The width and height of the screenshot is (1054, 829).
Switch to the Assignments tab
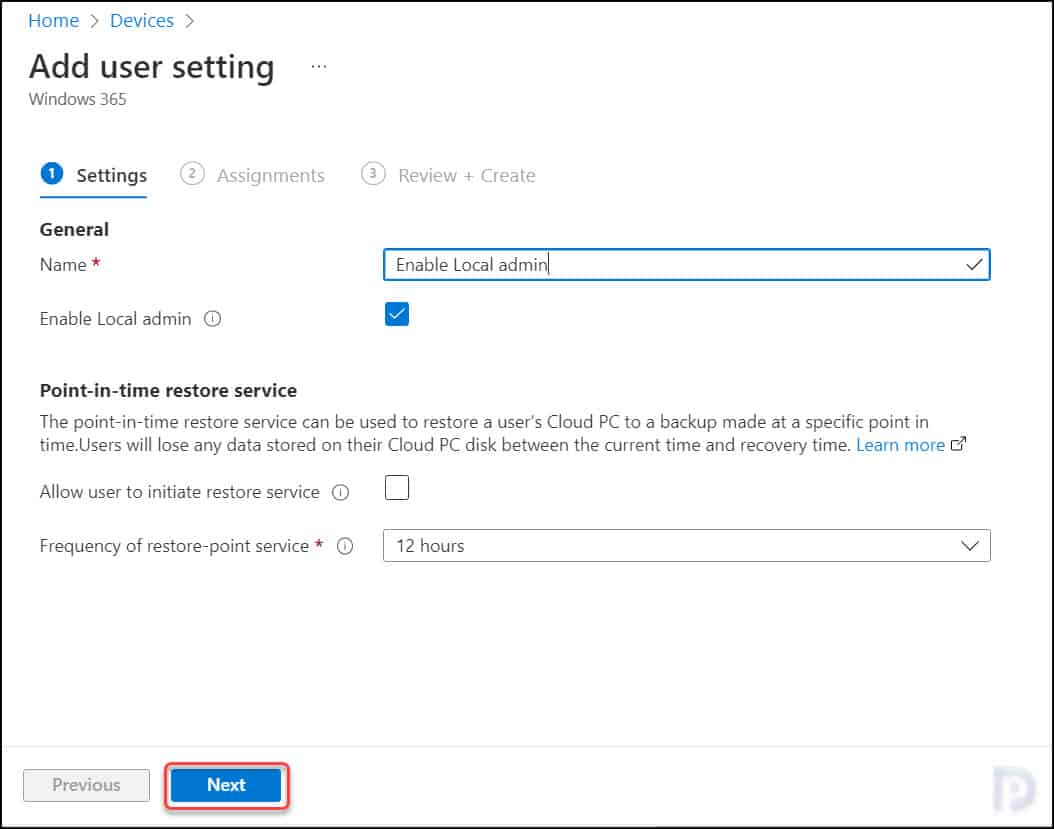253,175
